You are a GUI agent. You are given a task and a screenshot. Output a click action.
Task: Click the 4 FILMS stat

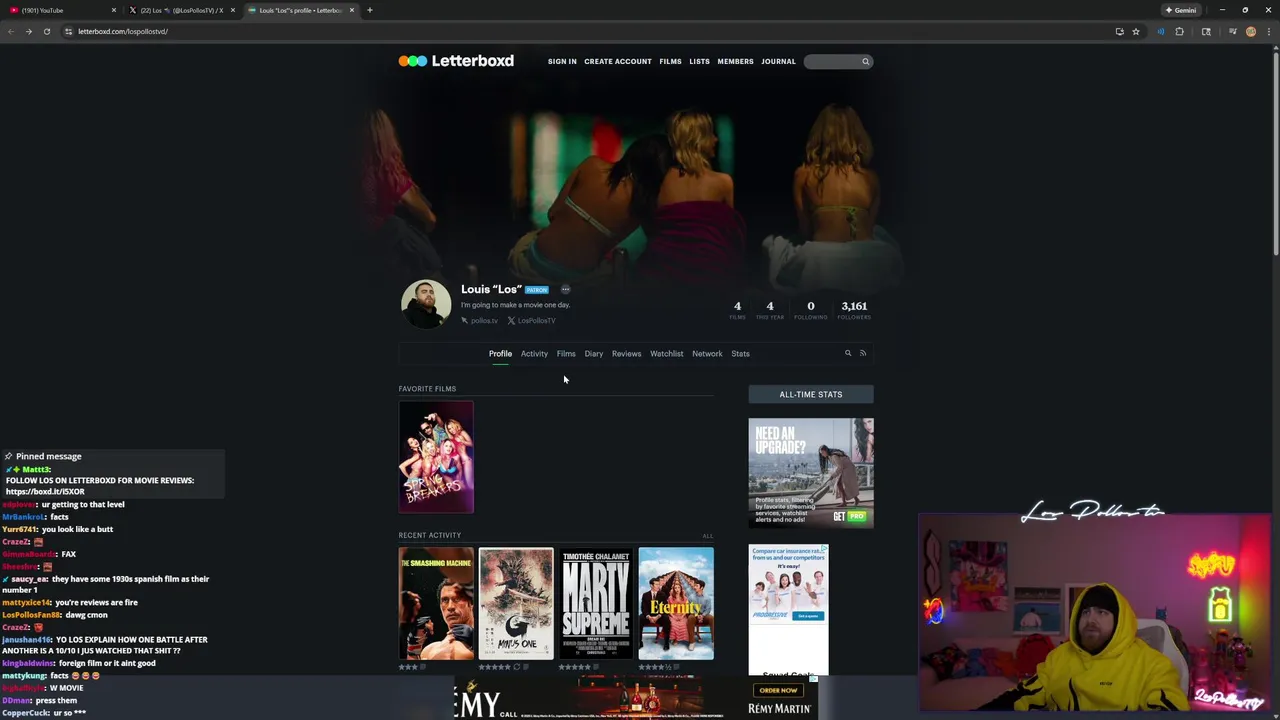tap(737, 310)
